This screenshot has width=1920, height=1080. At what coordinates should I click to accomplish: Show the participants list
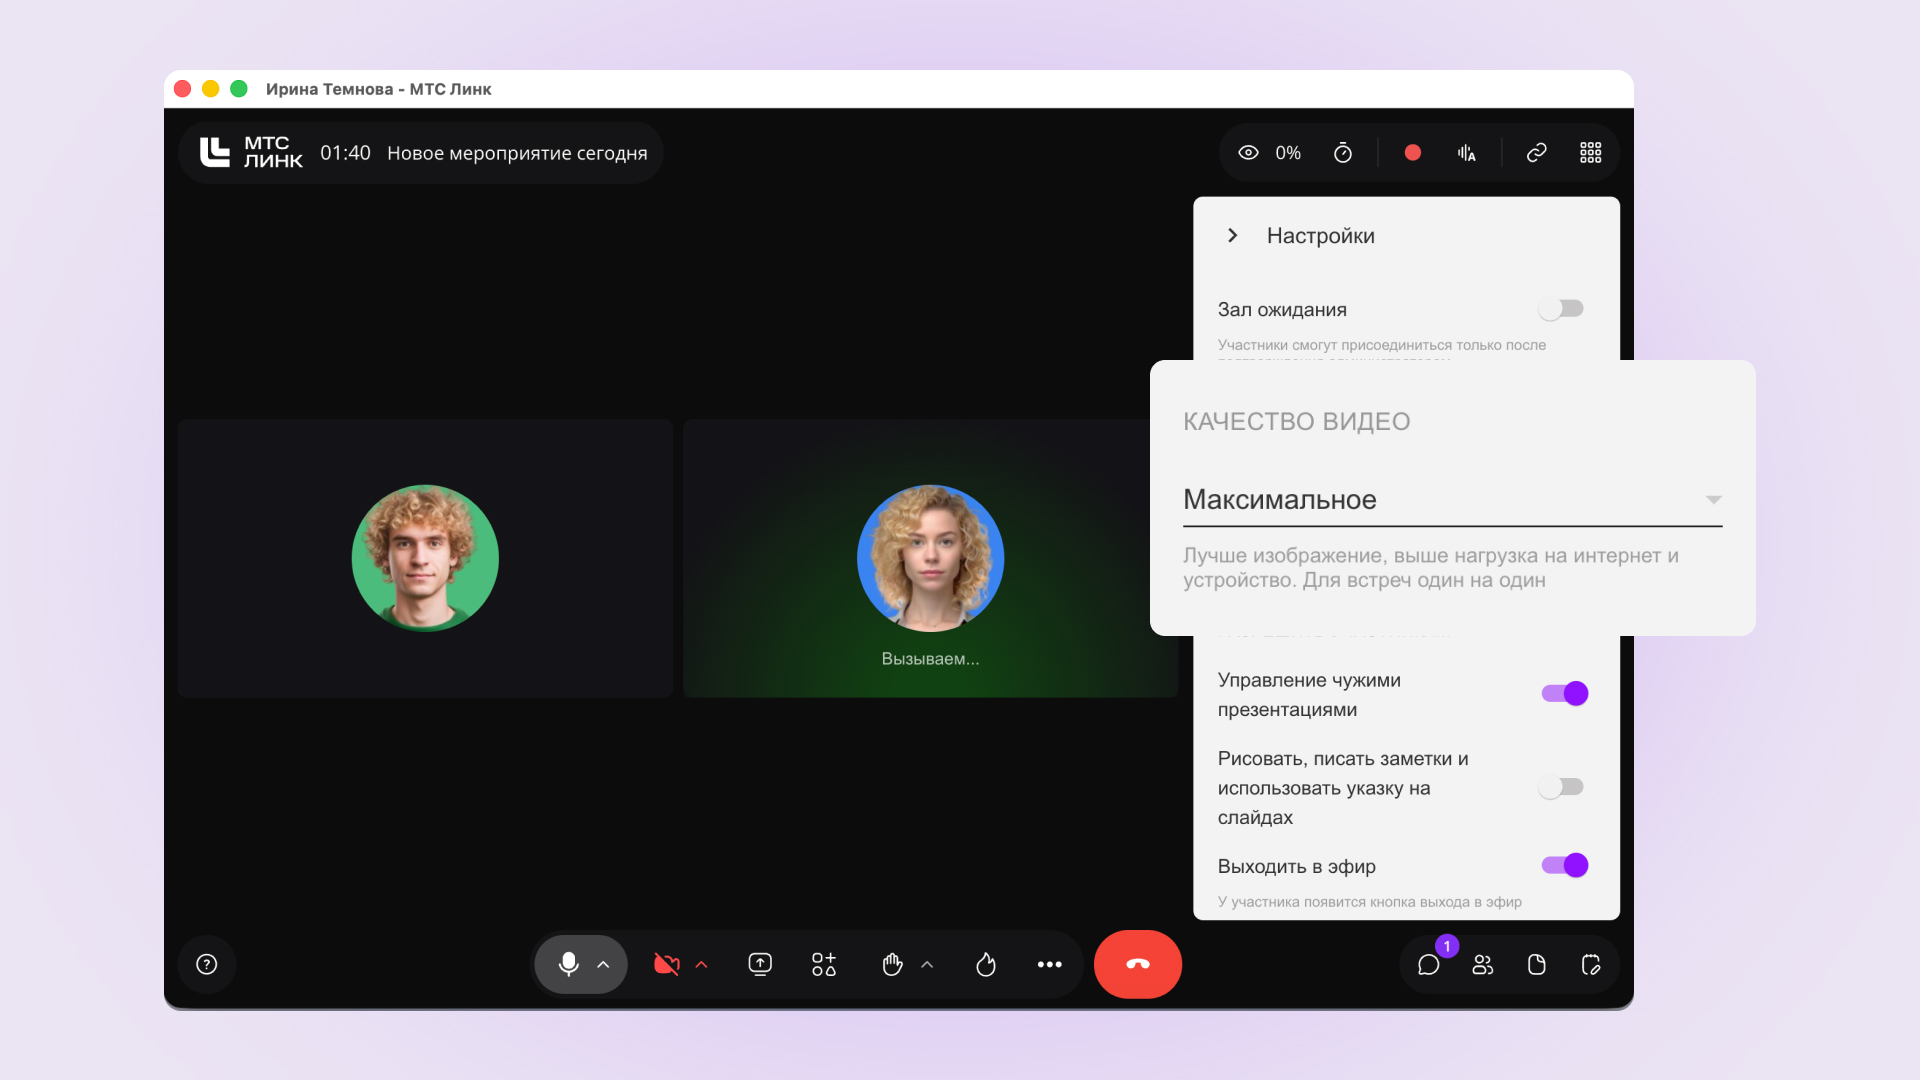point(1483,964)
